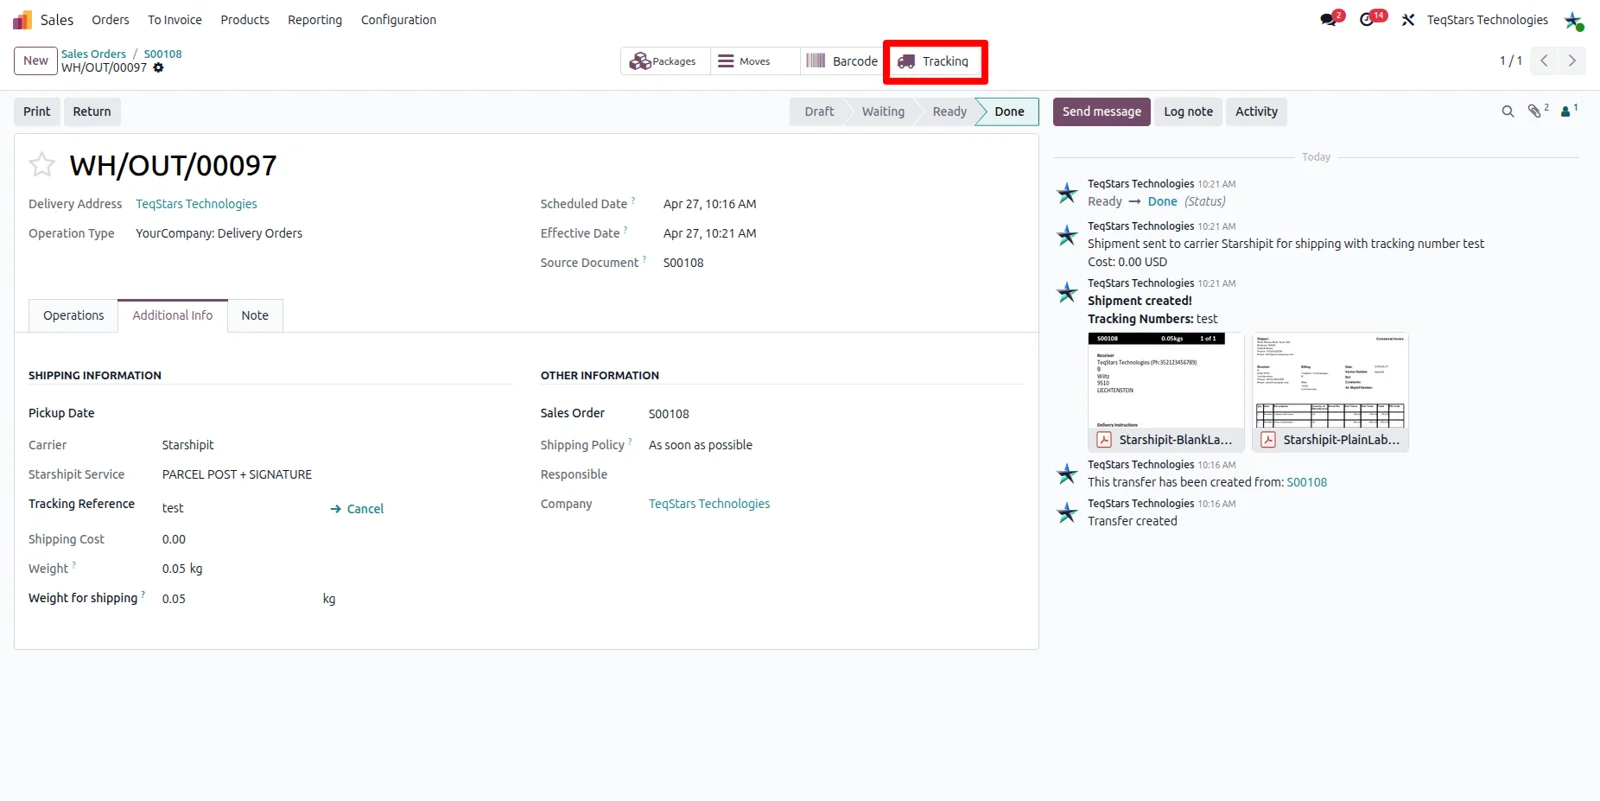Click the Print button
The image size is (1600, 801).
tap(37, 112)
